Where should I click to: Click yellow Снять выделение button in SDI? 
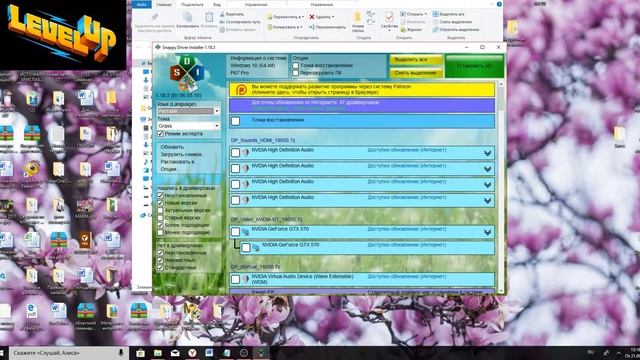(416, 73)
